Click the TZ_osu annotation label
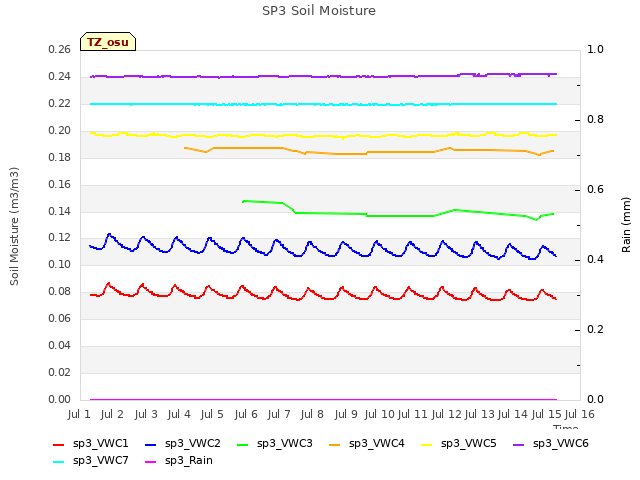 (x=108, y=42)
